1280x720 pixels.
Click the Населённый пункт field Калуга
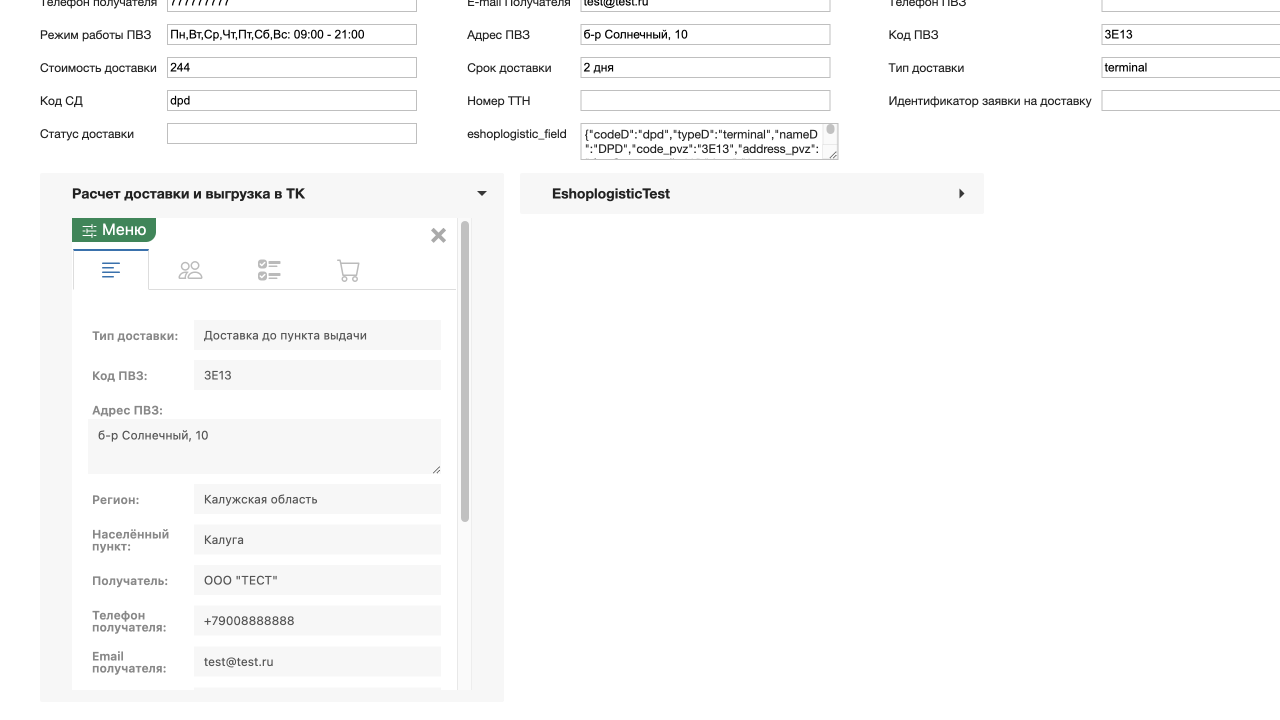[x=316, y=540]
